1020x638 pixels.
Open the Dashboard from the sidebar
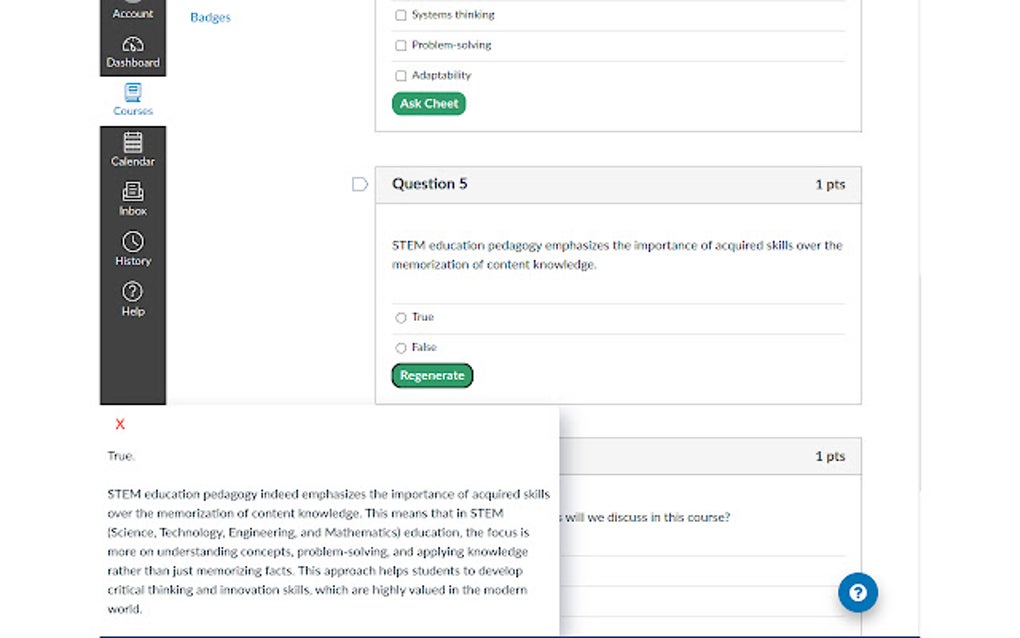pos(133,52)
